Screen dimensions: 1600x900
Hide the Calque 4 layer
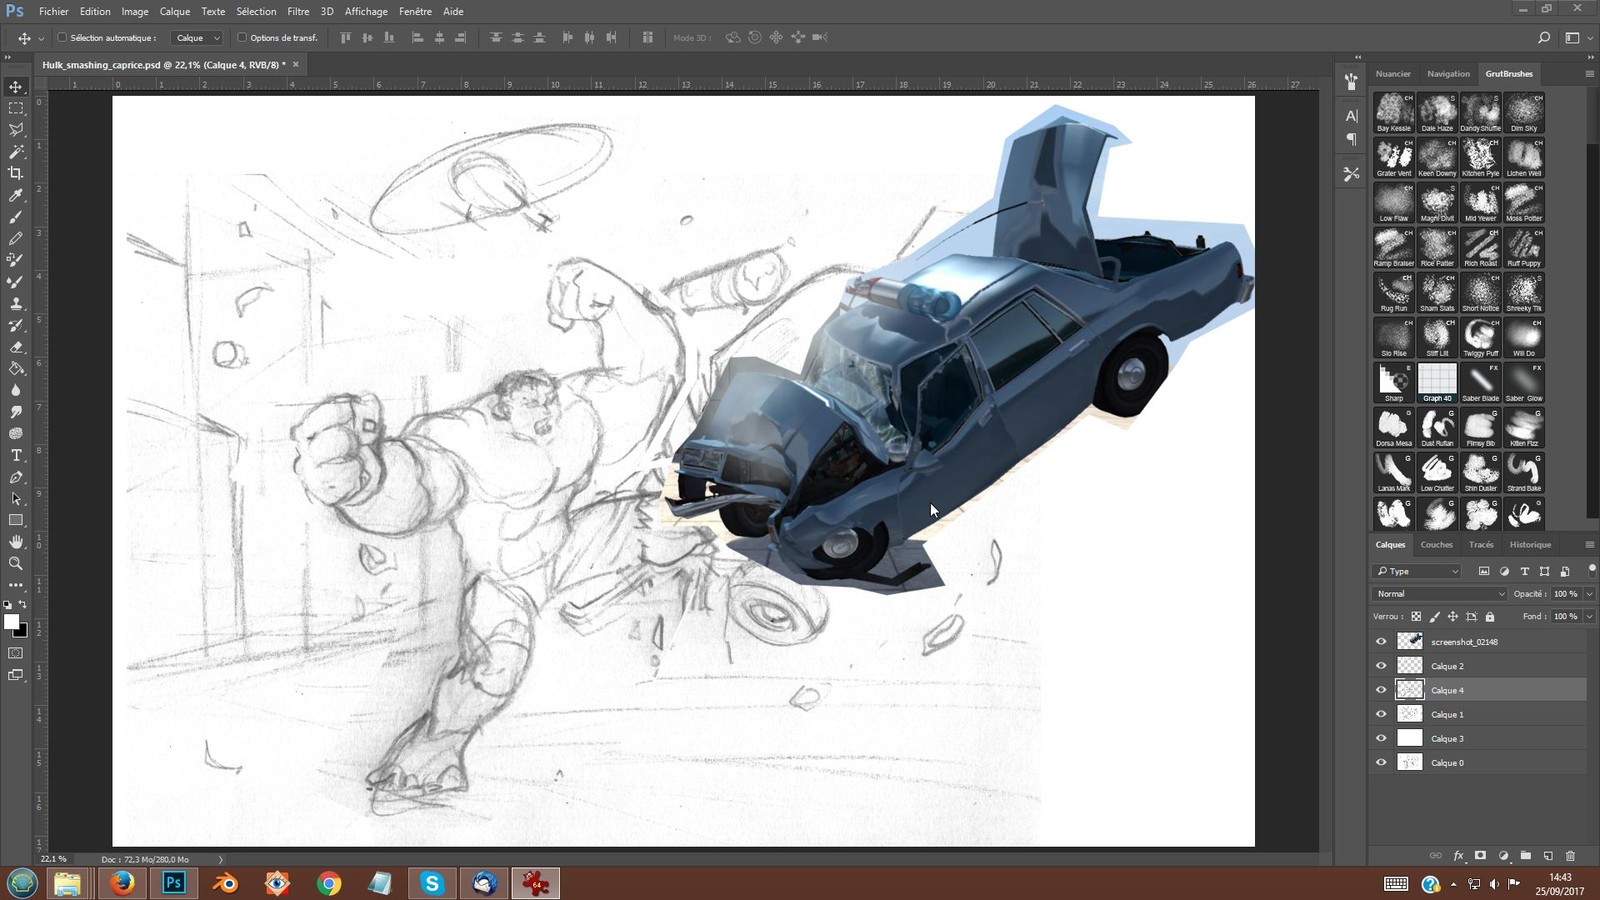(x=1381, y=690)
